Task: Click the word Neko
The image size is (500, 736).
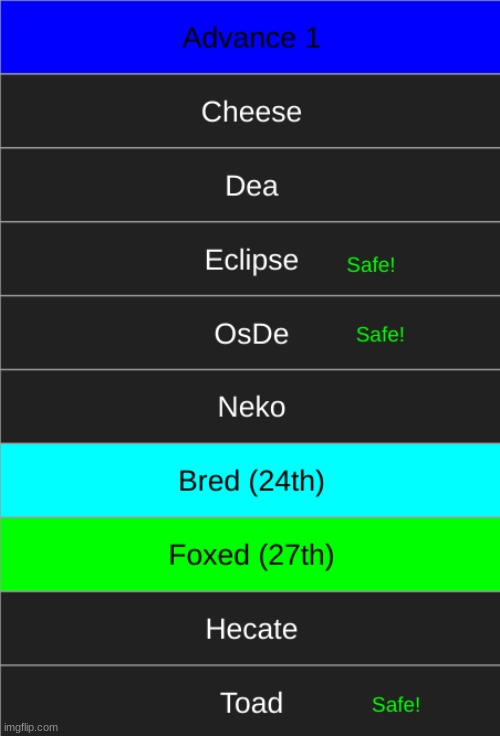Action: coord(252,407)
